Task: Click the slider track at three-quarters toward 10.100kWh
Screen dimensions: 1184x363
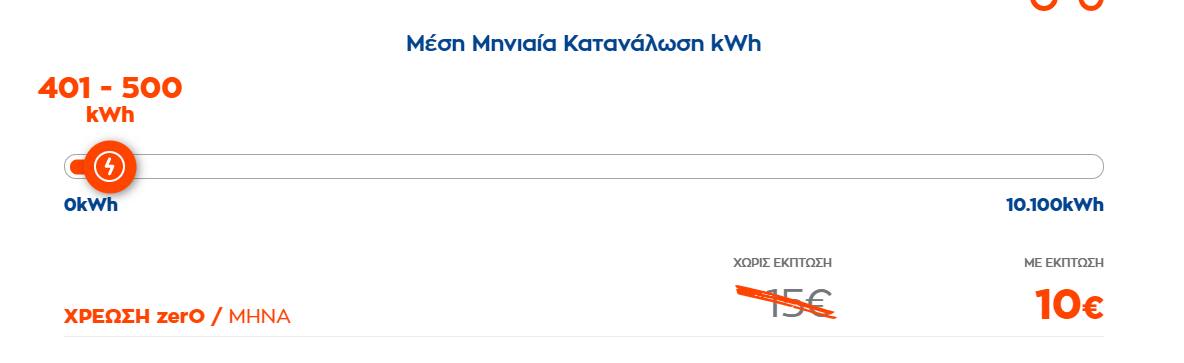Action: point(844,167)
